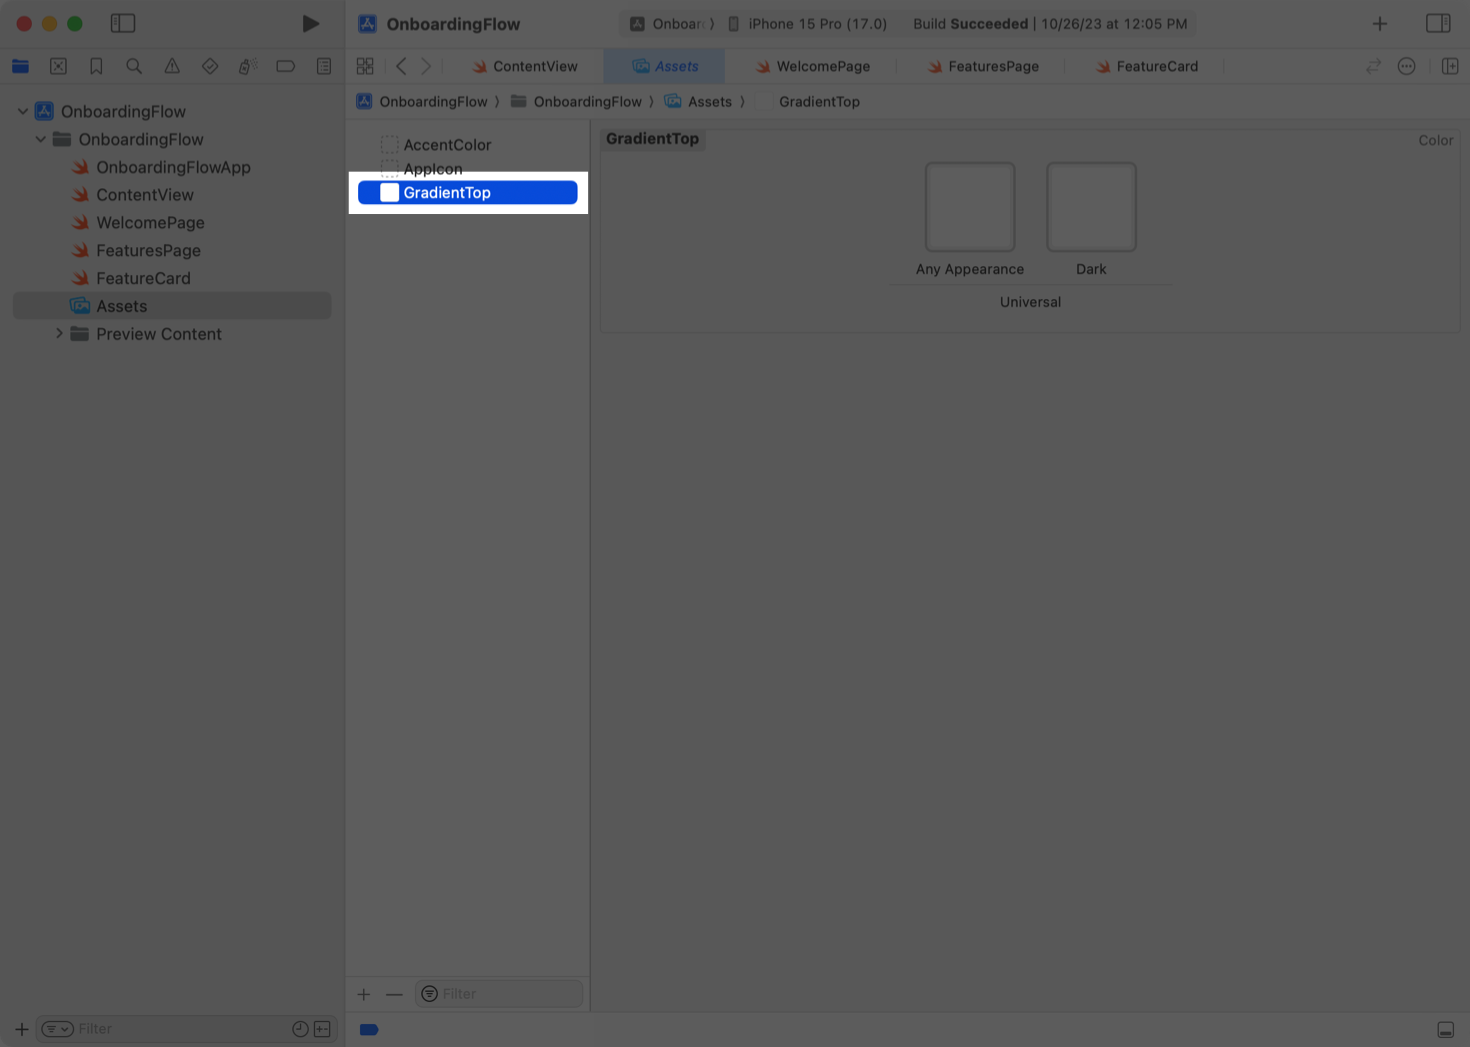Switch to the FeatureCard tab
The height and width of the screenshot is (1047, 1470).
(1157, 66)
